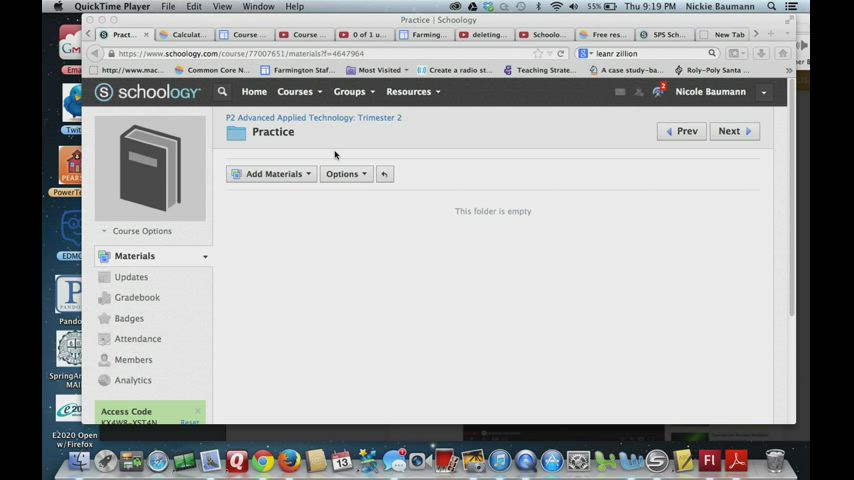The height and width of the screenshot is (480, 854).
Task: Launch Google Chrome from the Dock
Action: pyautogui.click(x=263, y=461)
